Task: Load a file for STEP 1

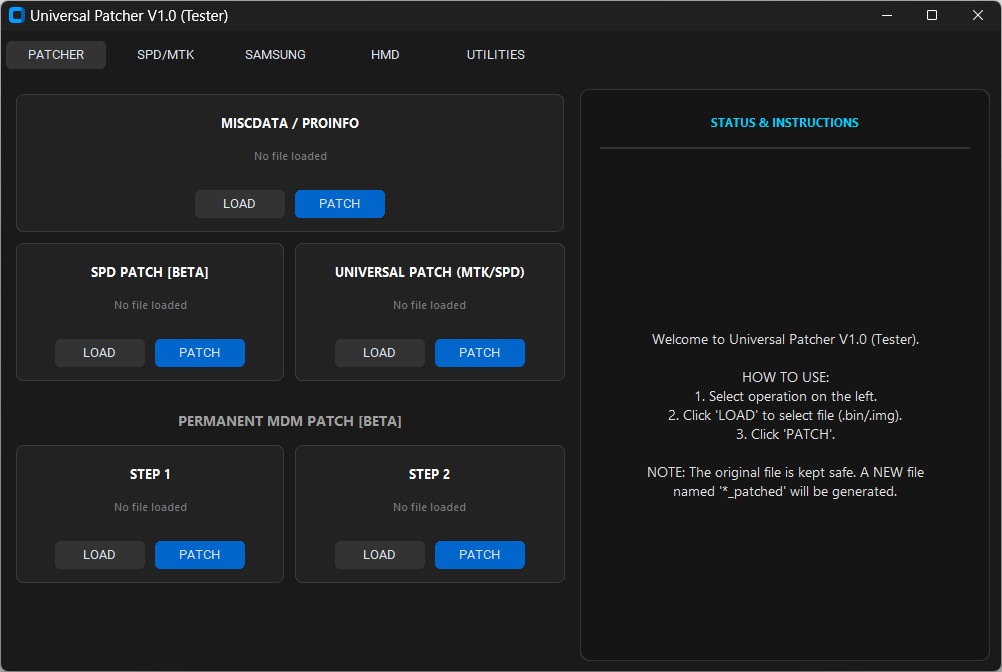Action: pyautogui.click(x=100, y=554)
